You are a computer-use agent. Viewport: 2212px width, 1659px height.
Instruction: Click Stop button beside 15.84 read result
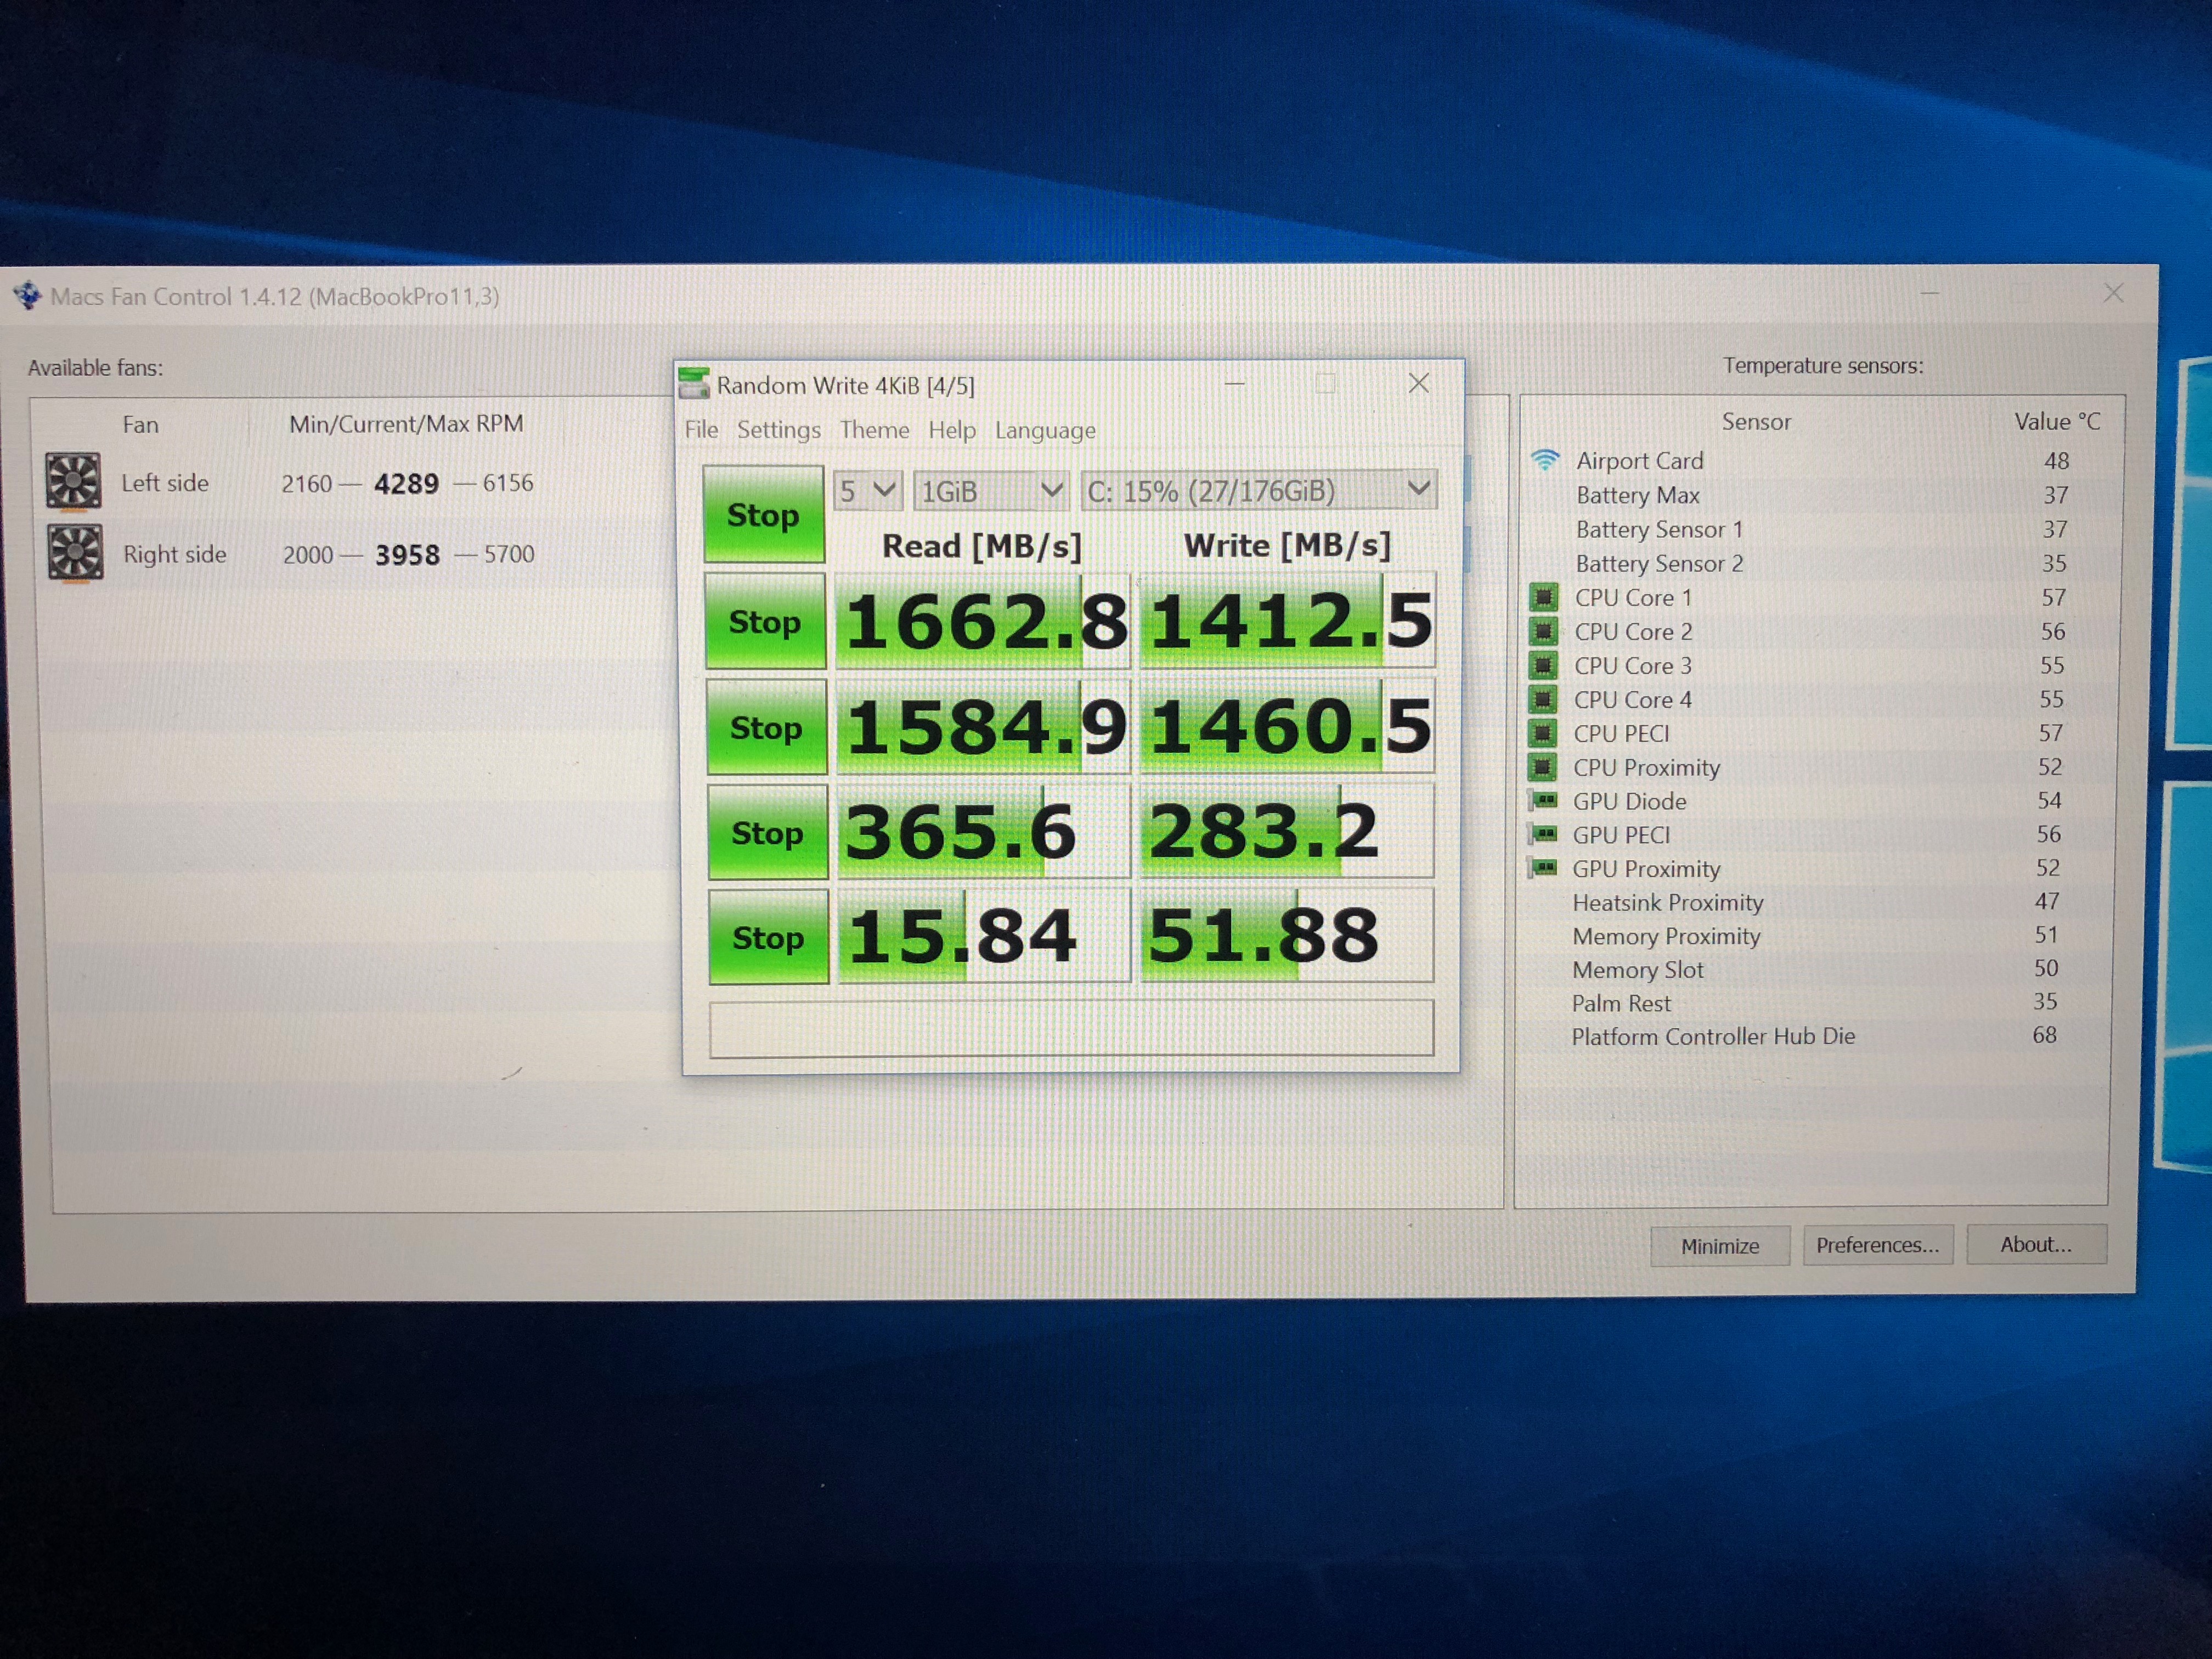pyautogui.click(x=768, y=937)
